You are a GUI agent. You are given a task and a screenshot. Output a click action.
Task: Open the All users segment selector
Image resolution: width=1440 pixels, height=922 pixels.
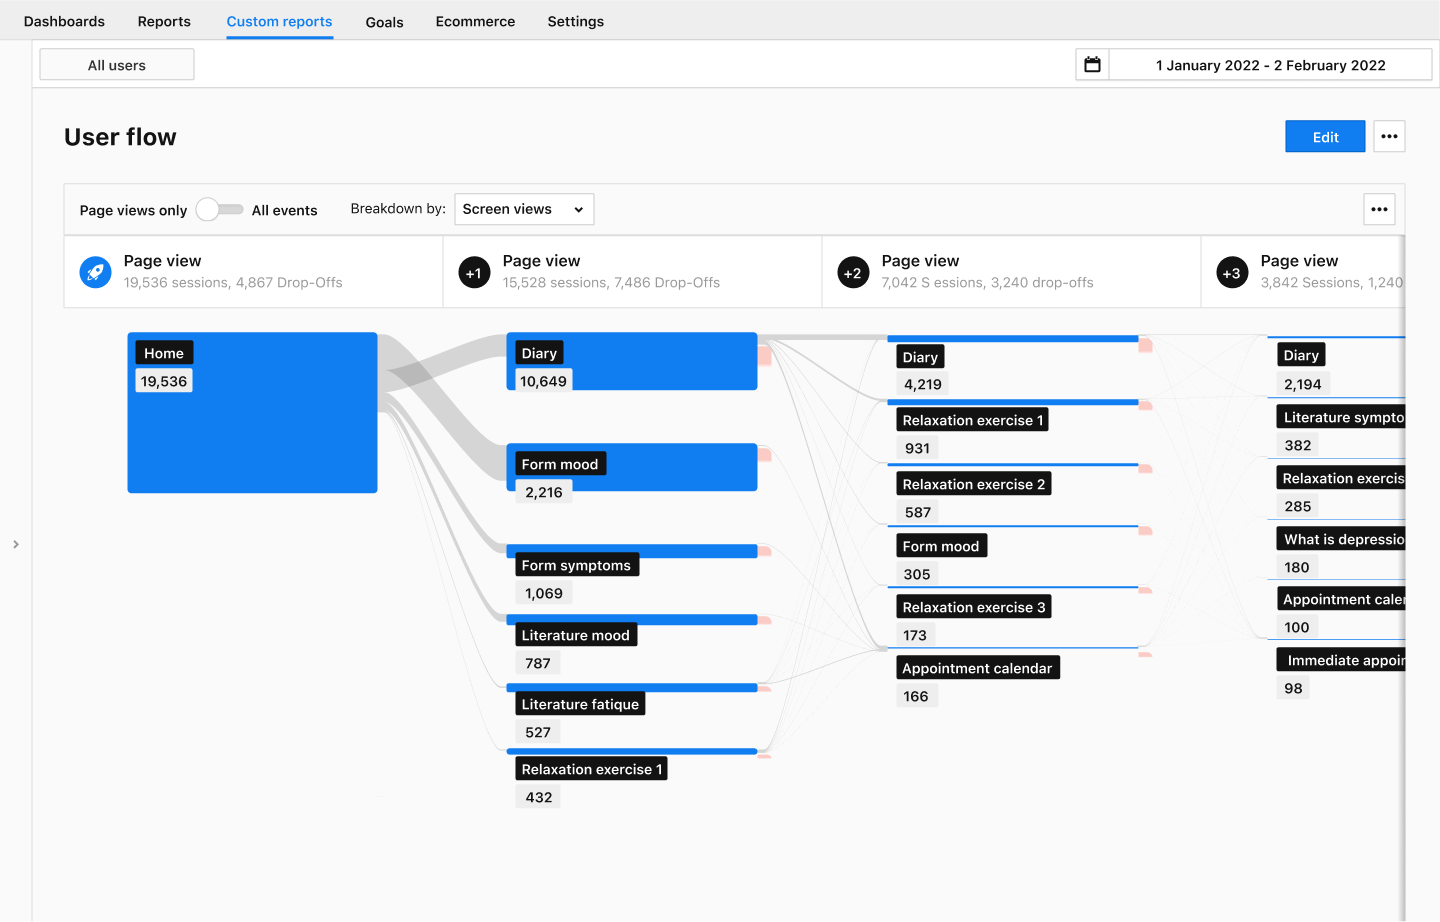click(117, 65)
